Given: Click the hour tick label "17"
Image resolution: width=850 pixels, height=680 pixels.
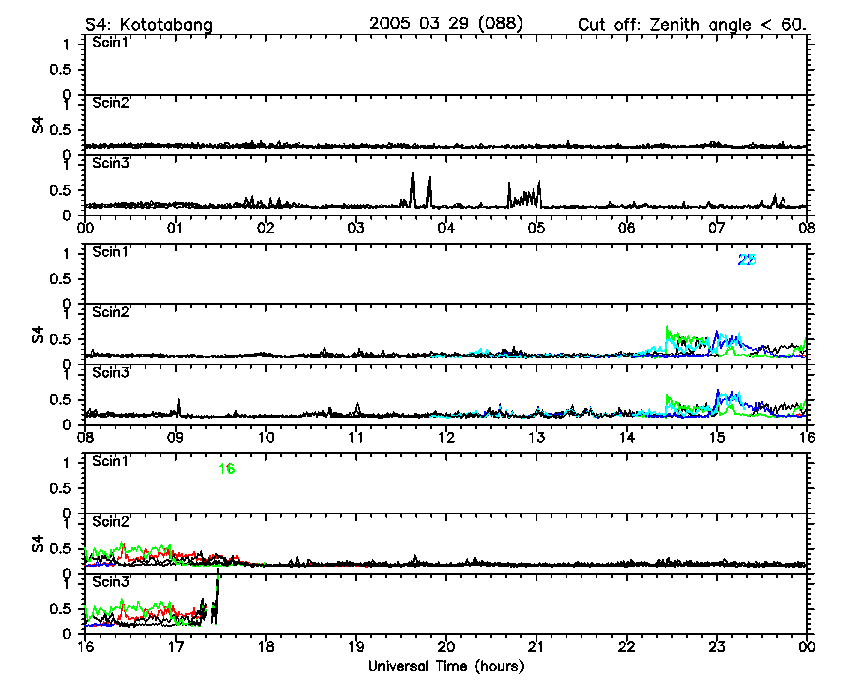Looking at the screenshot, I should point(175,647).
